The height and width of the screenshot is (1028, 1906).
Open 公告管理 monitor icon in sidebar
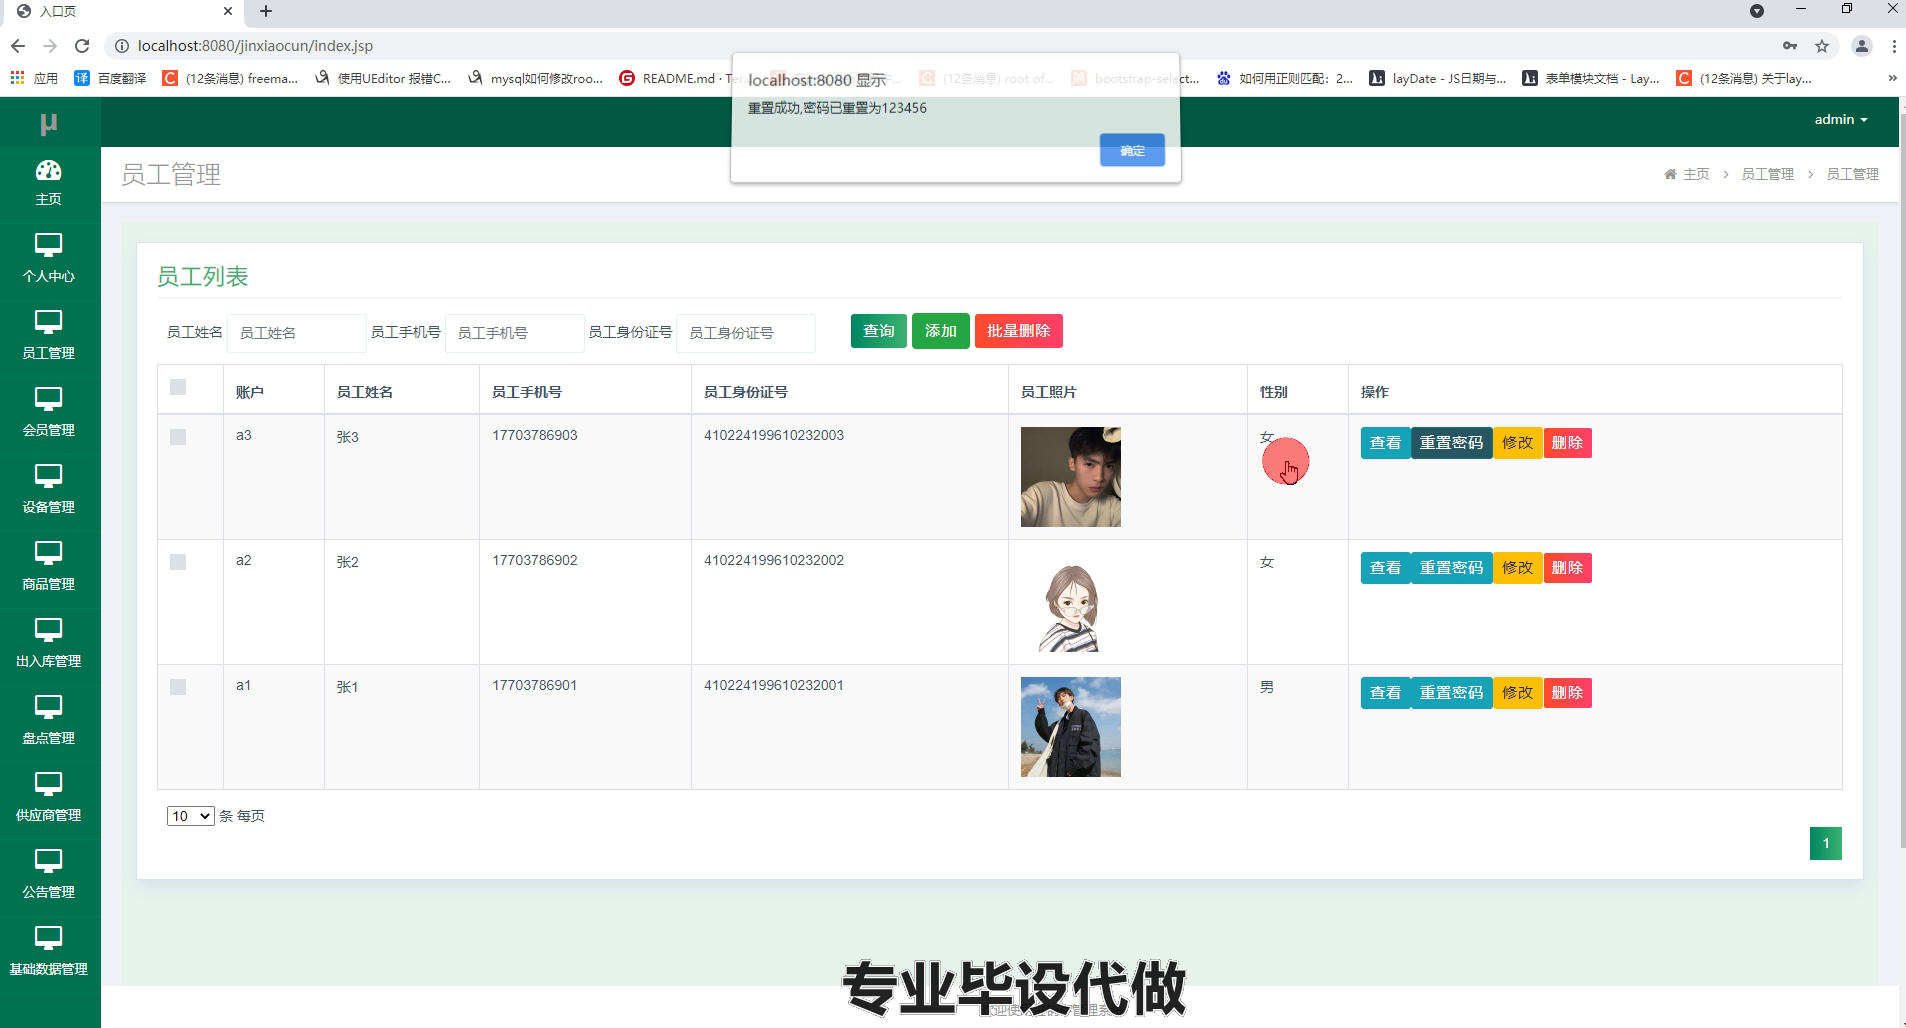[x=48, y=861]
